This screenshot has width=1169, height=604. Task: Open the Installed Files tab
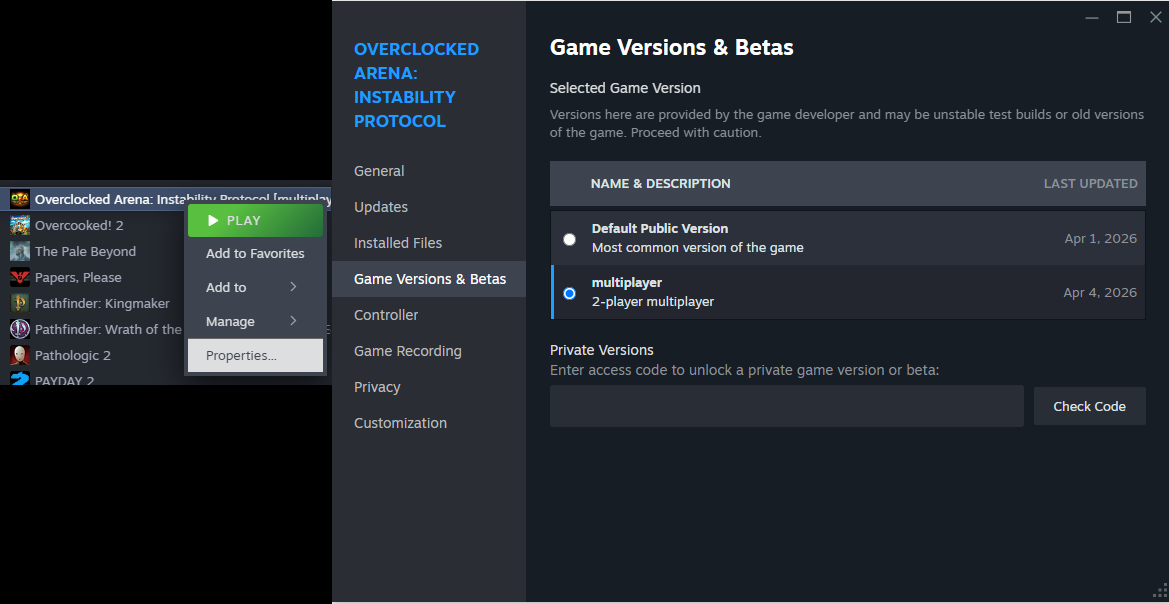coord(429,243)
